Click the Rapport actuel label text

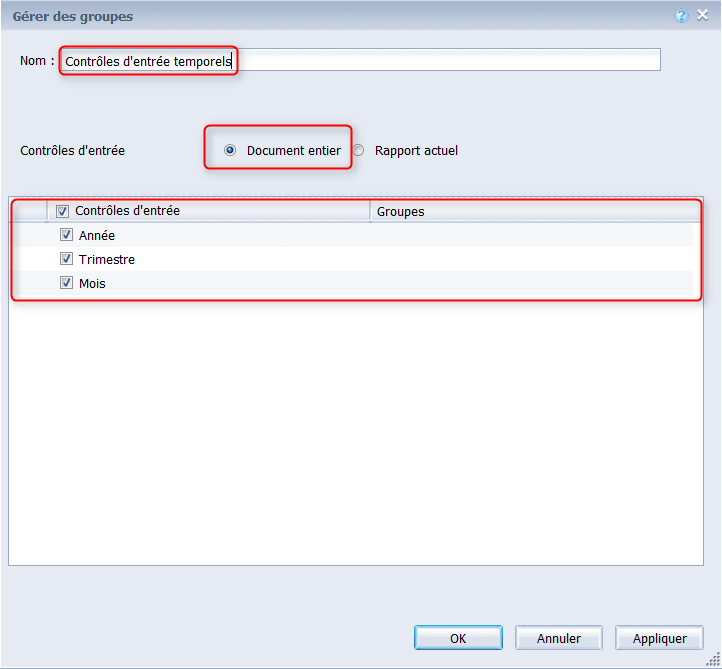(x=416, y=151)
